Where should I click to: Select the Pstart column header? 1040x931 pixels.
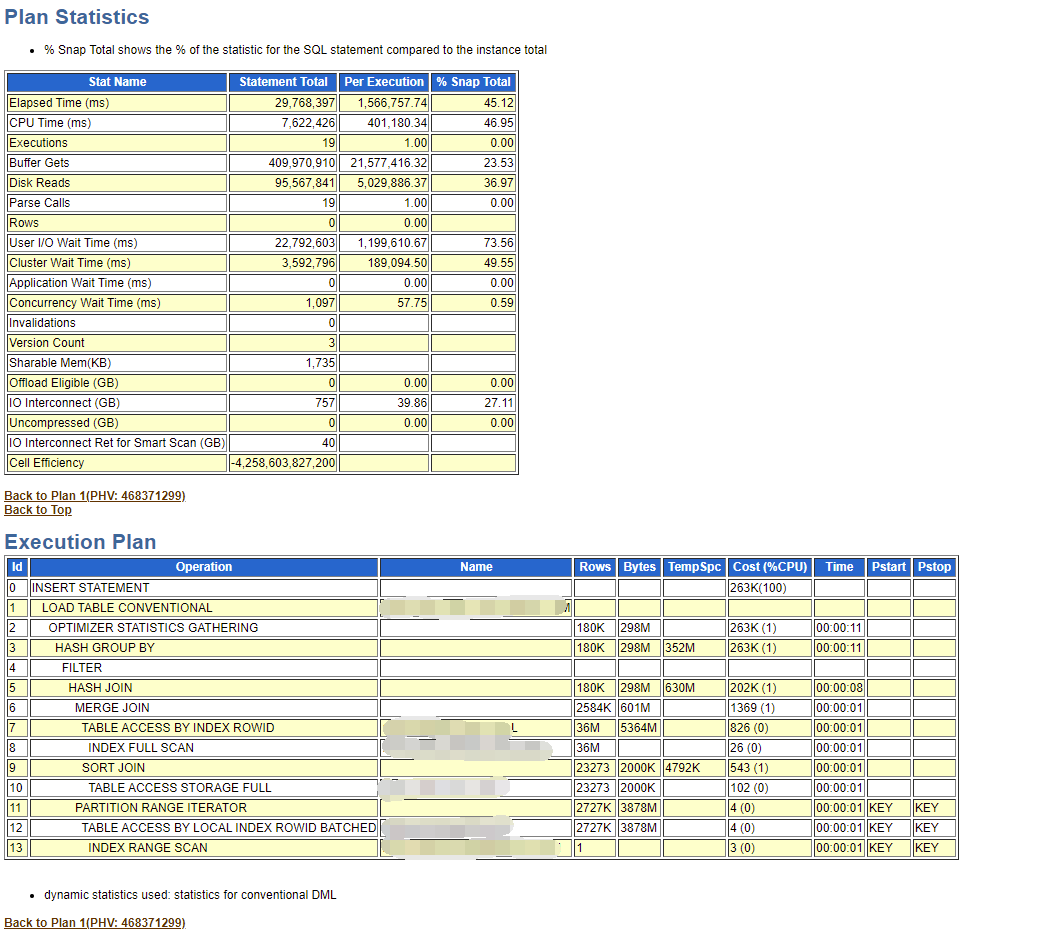(x=889, y=567)
